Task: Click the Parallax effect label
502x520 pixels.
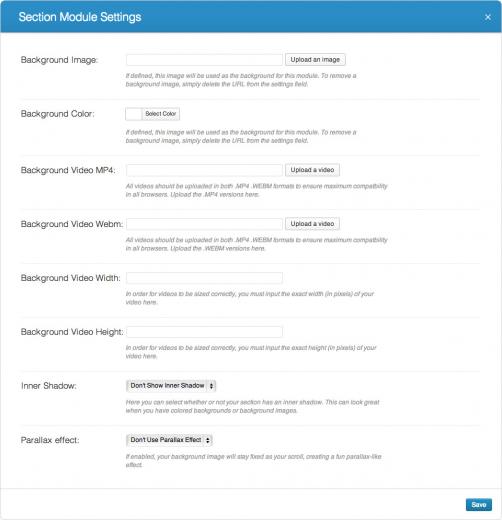Action: (50, 440)
